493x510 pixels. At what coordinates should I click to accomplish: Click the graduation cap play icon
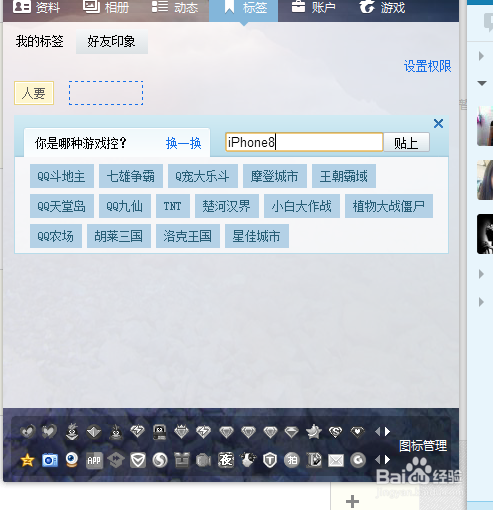(116, 460)
